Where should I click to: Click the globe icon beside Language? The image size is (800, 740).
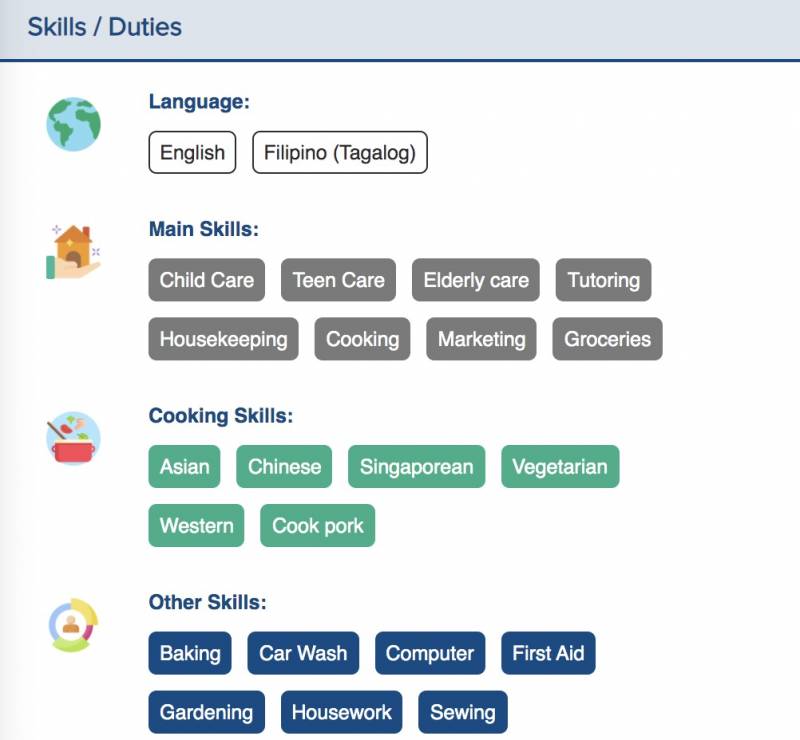pos(73,124)
